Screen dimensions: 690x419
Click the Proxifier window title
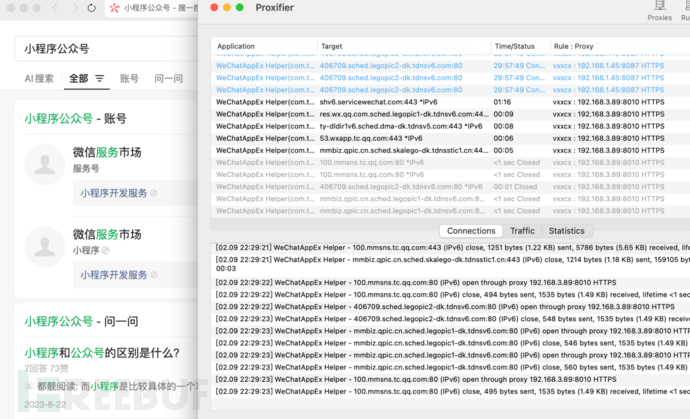point(274,7)
